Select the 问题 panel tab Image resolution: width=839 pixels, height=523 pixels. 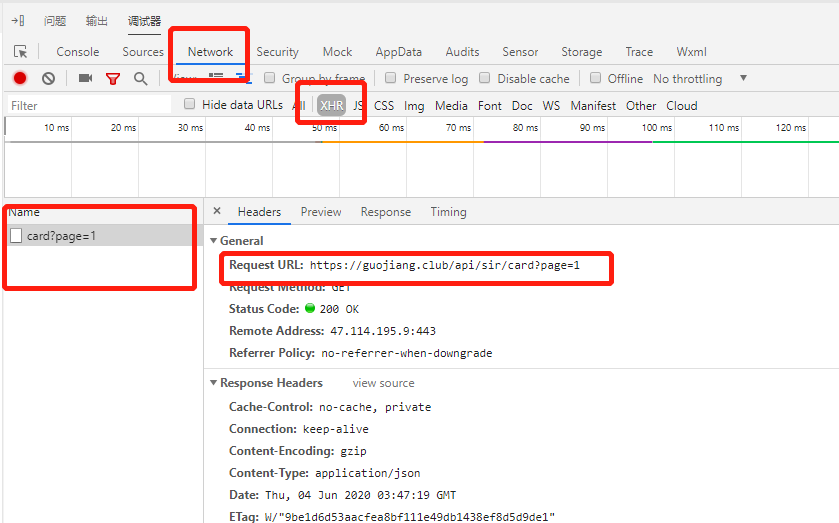[55, 21]
